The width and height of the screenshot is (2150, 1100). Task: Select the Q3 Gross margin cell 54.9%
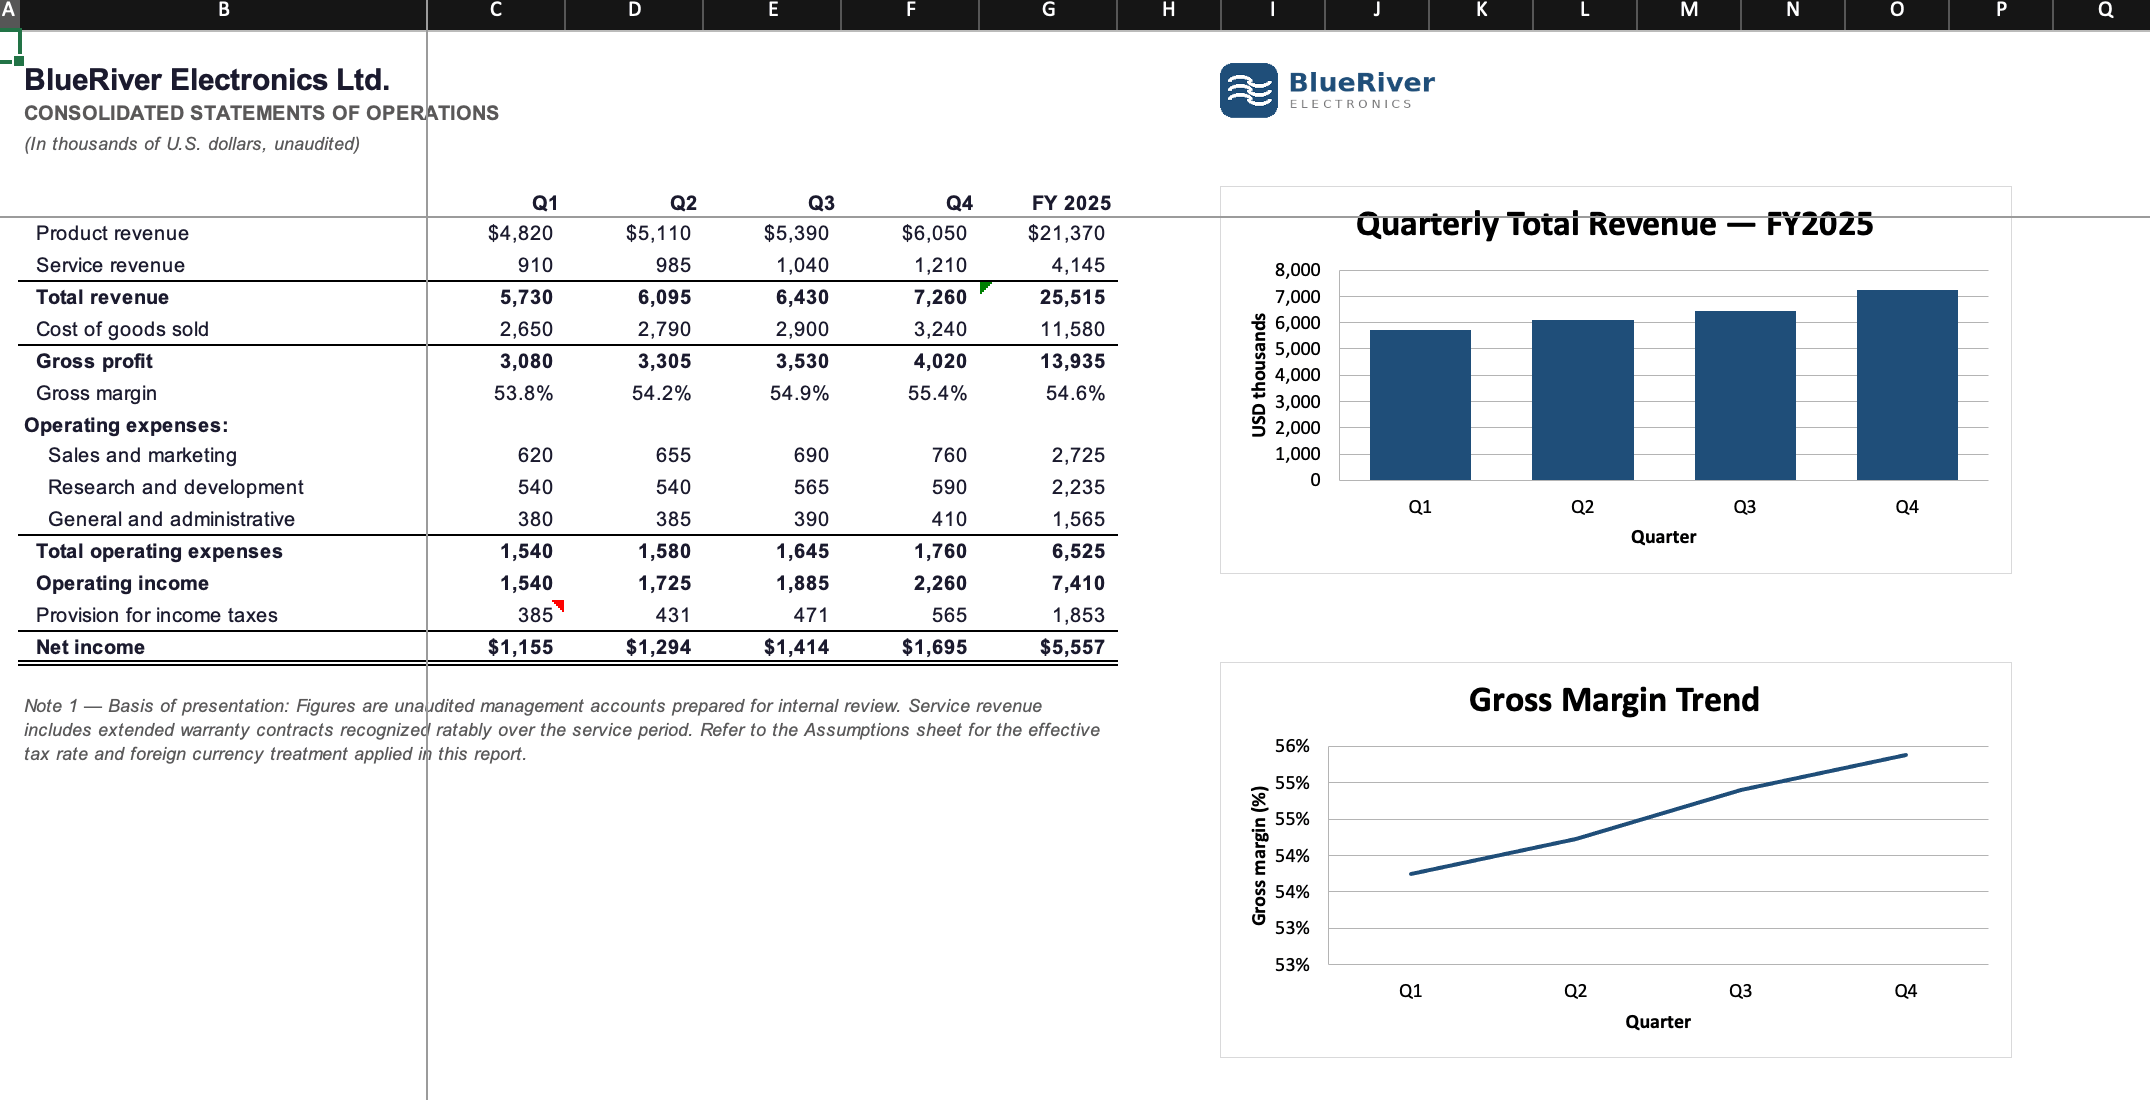pos(772,393)
